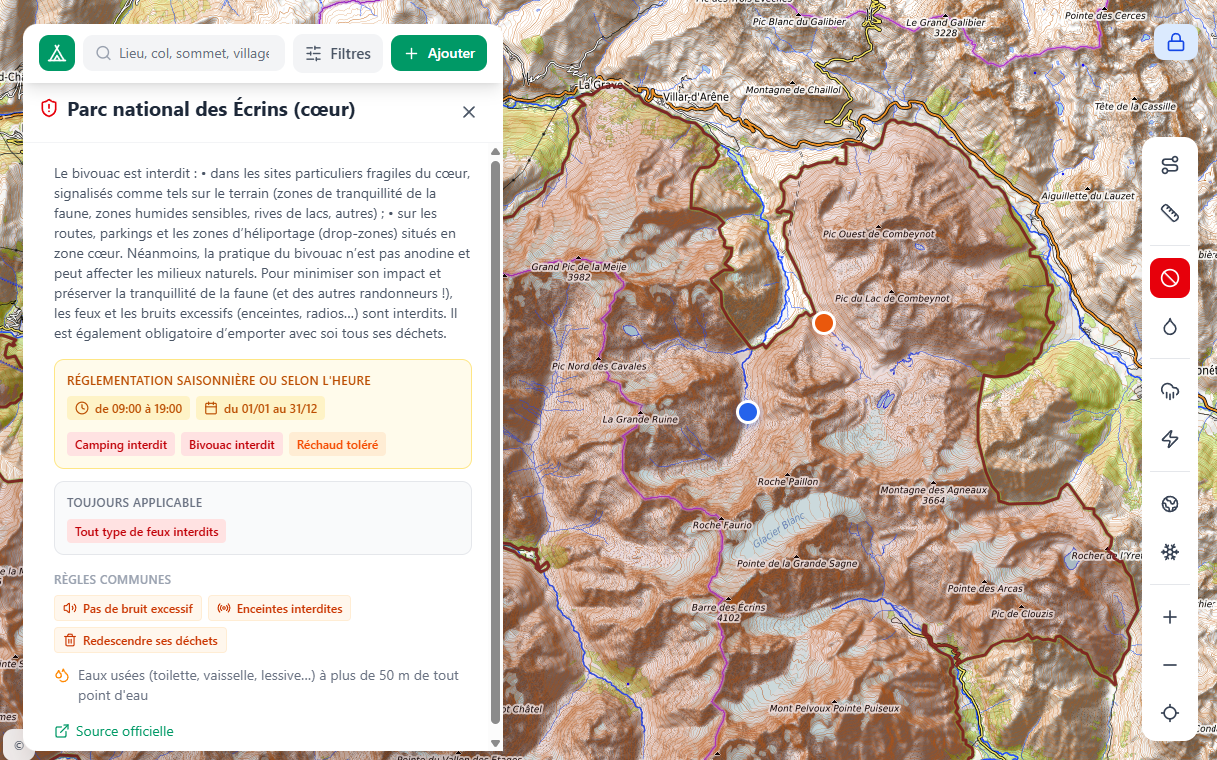This screenshot has height=760, width=1217.
Task: Click the Bivouac interdit tag
Action: 232,445
